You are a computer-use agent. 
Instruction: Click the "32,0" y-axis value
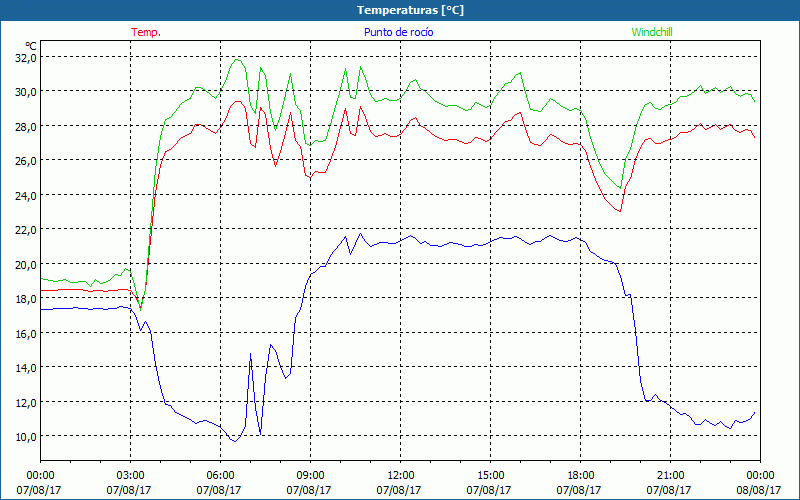pyautogui.click(x=26, y=57)
